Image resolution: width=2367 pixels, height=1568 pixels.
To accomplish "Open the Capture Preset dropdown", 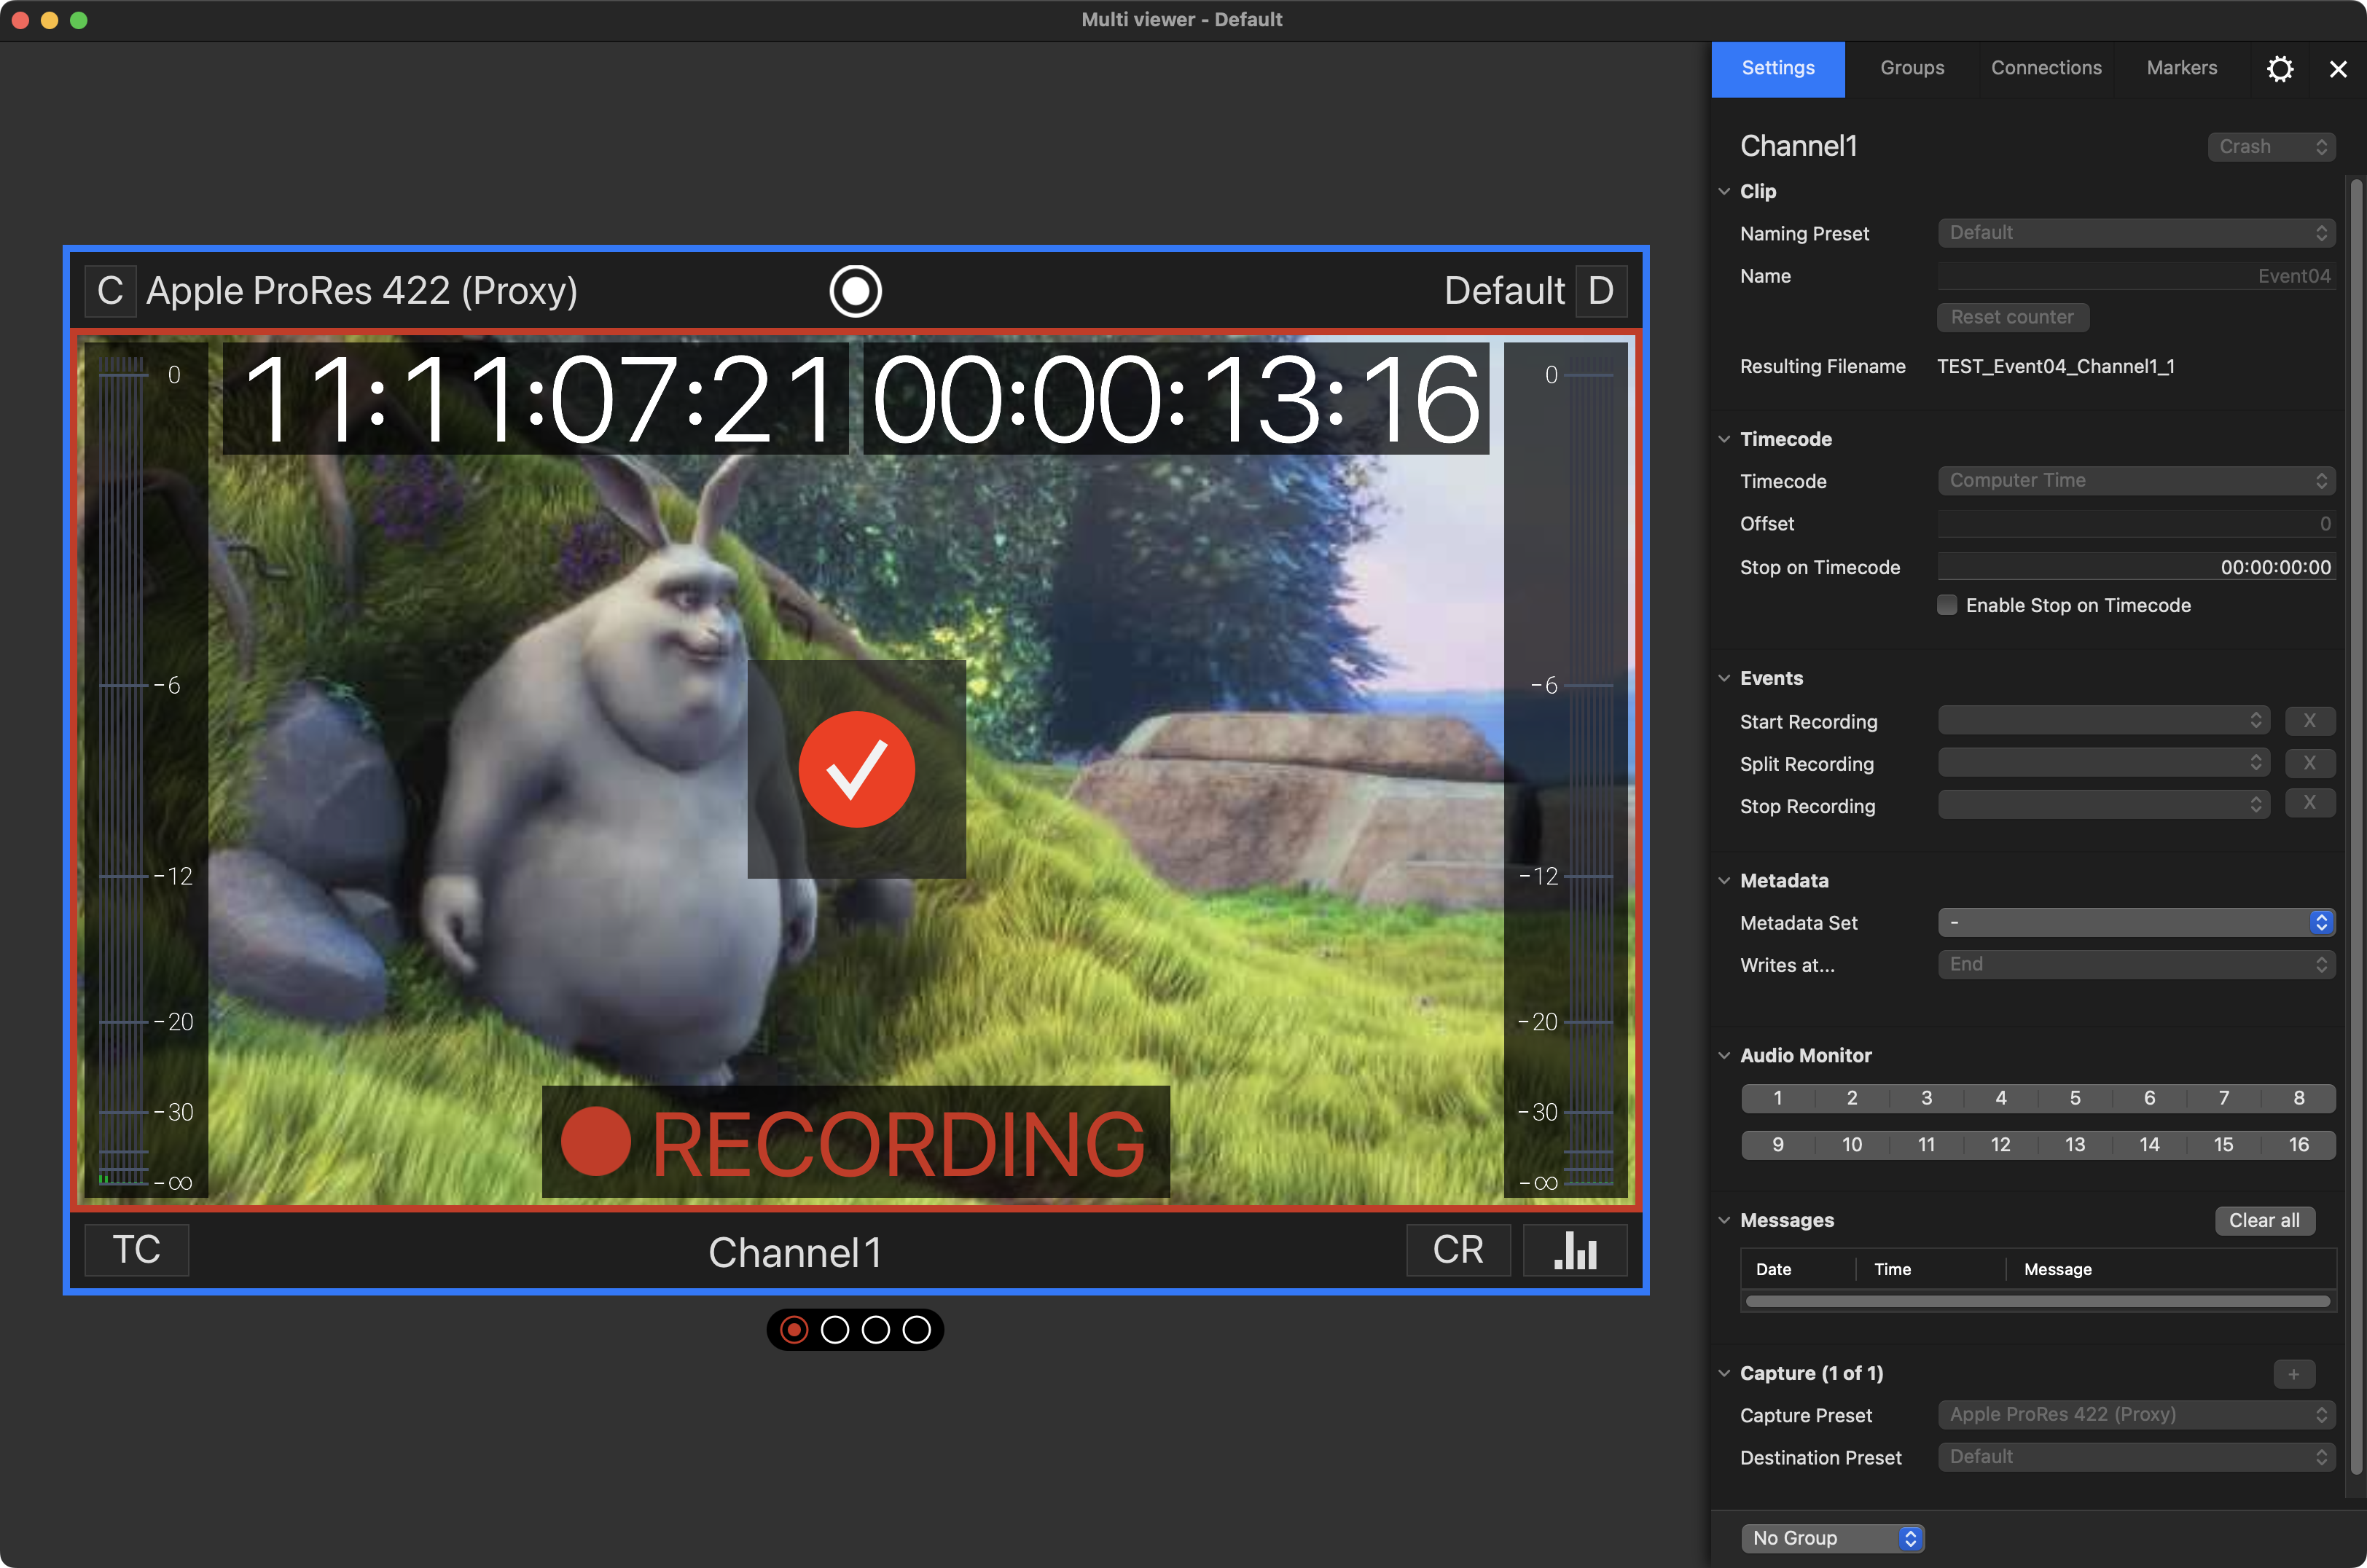I will (2136, 1415).
